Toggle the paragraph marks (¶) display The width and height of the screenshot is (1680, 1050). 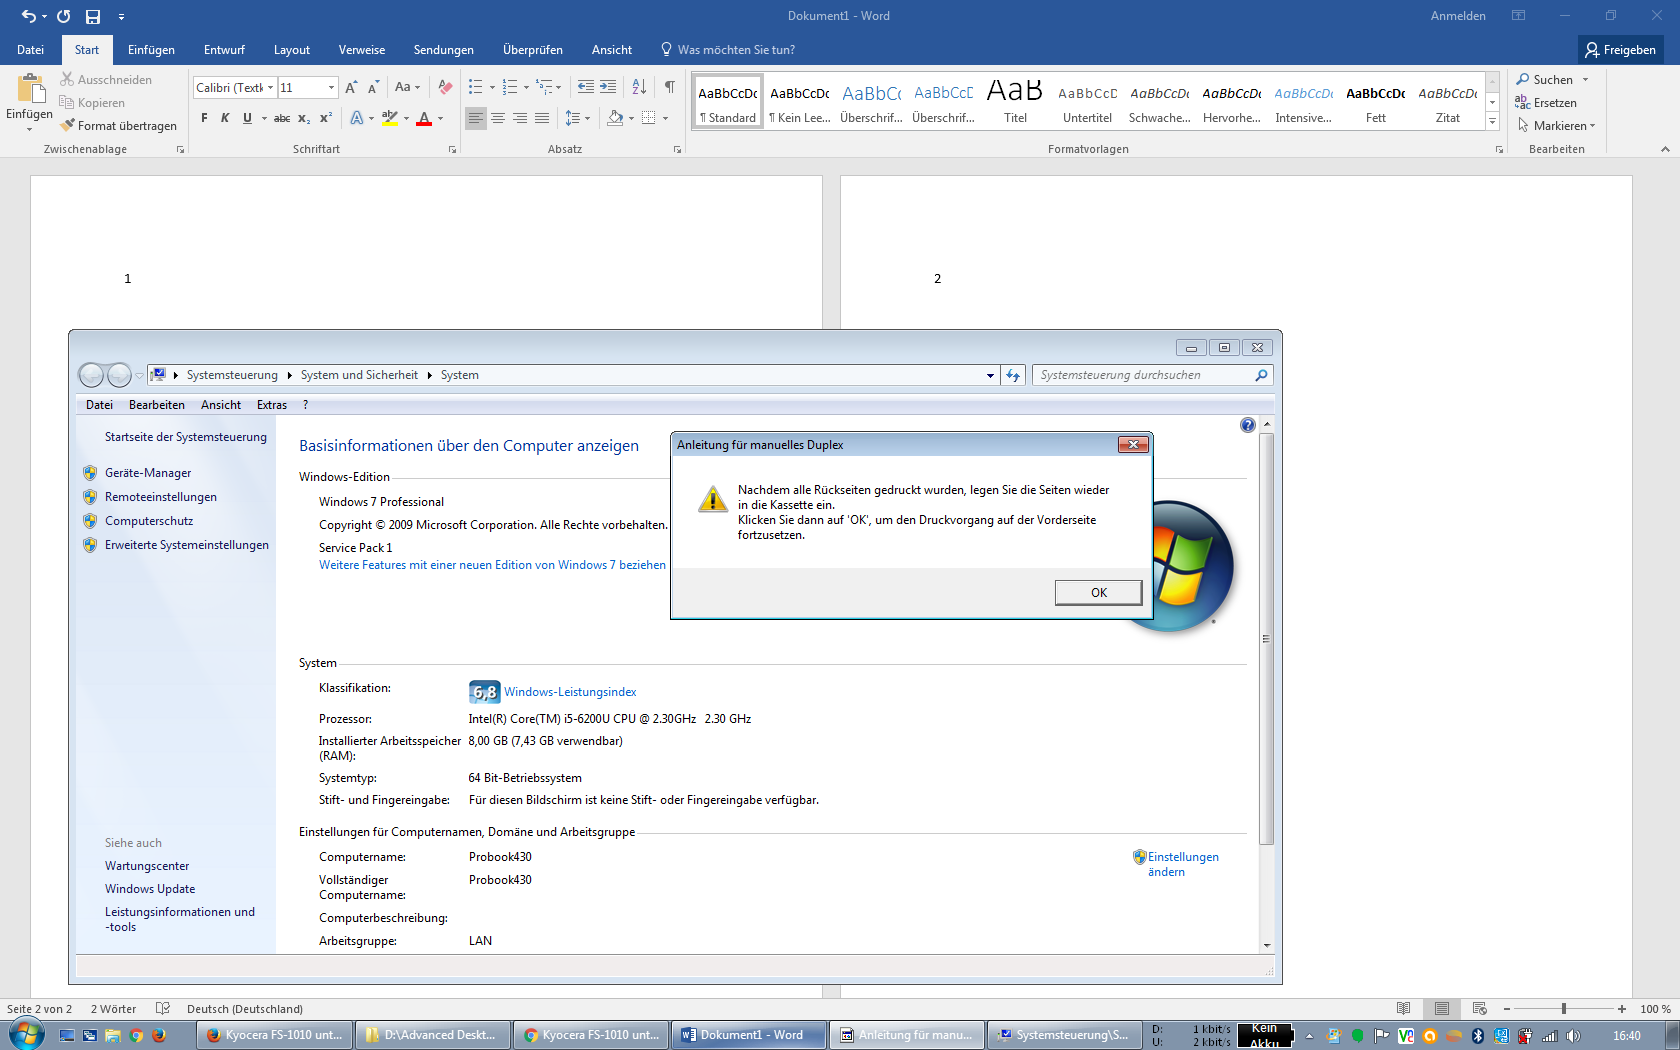[x=669, y=88]
